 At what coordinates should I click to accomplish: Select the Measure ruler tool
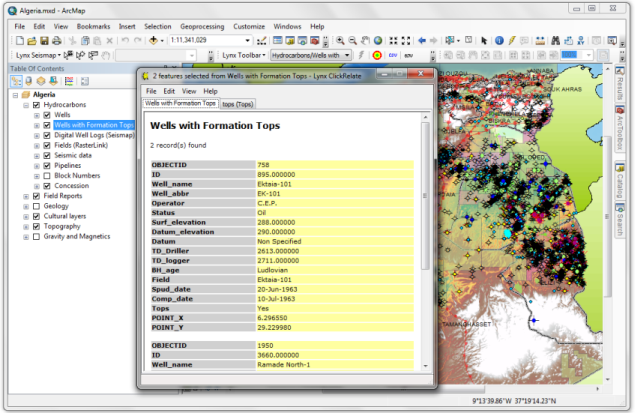[540, 40]
